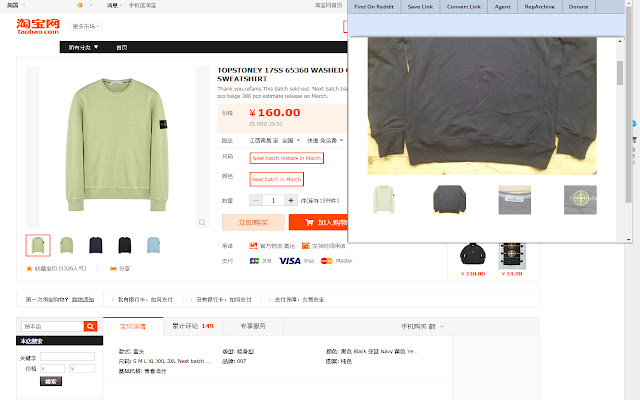
Task: Click the orange search button in shop search
Action: (x=90, y=326)
